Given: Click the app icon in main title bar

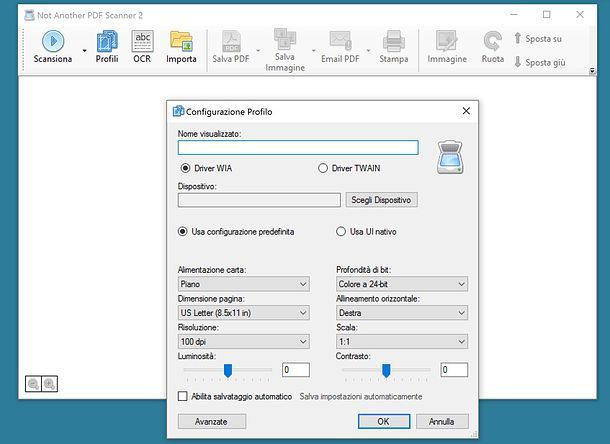Looking at the screenshot, I should pyautogui.click(x=29, y=15).
